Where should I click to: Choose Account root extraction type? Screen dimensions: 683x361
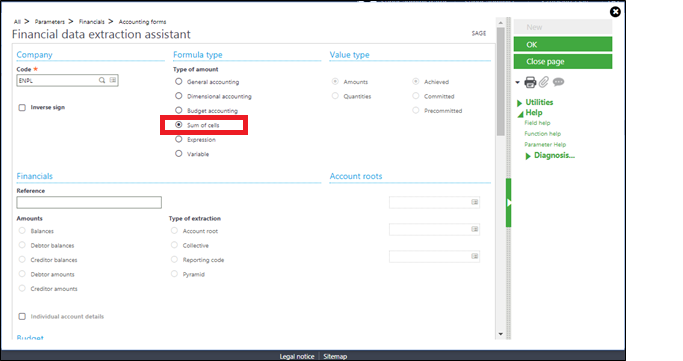(x=174, y=231)
